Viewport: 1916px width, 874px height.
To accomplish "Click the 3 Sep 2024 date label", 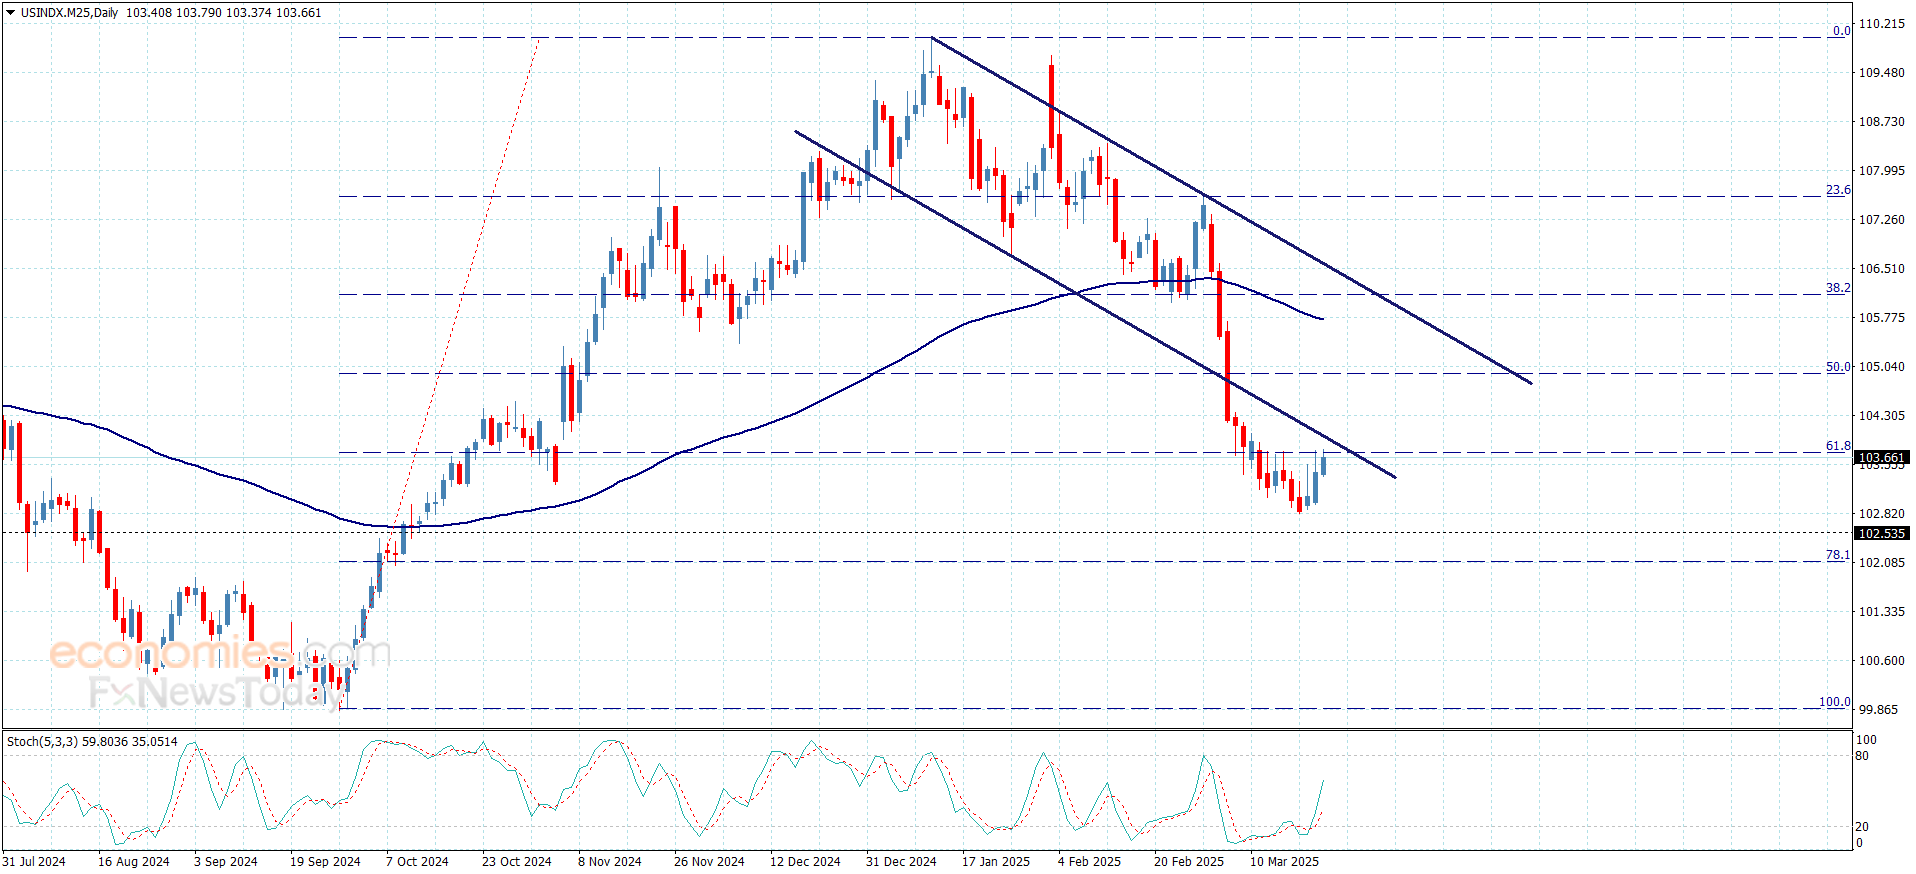I will tap(226, 862).
